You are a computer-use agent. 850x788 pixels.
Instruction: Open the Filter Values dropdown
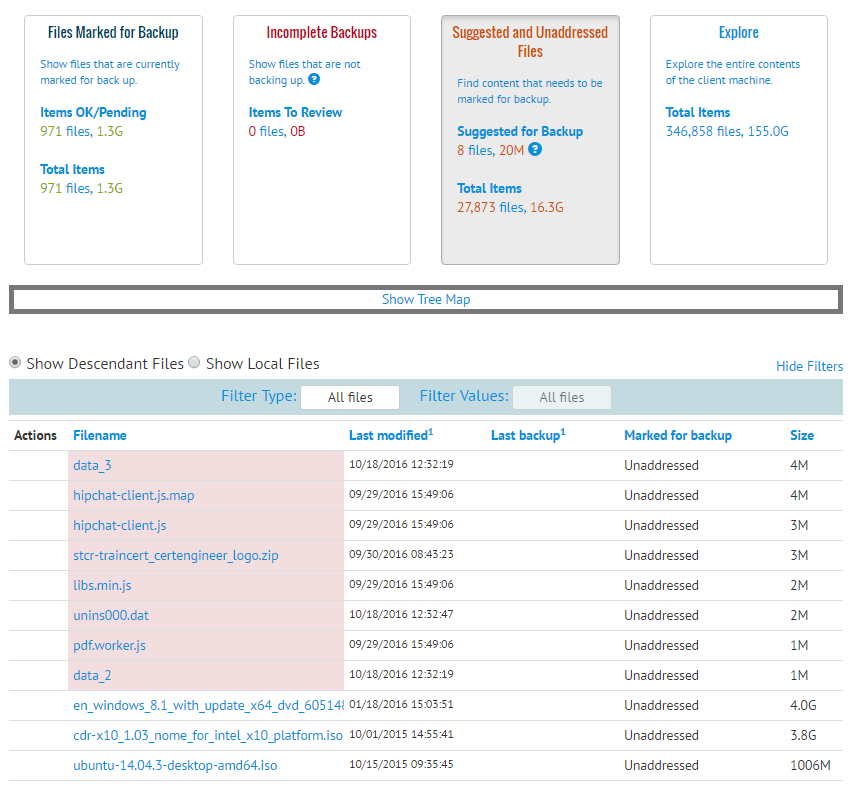(x=561, y=397)
